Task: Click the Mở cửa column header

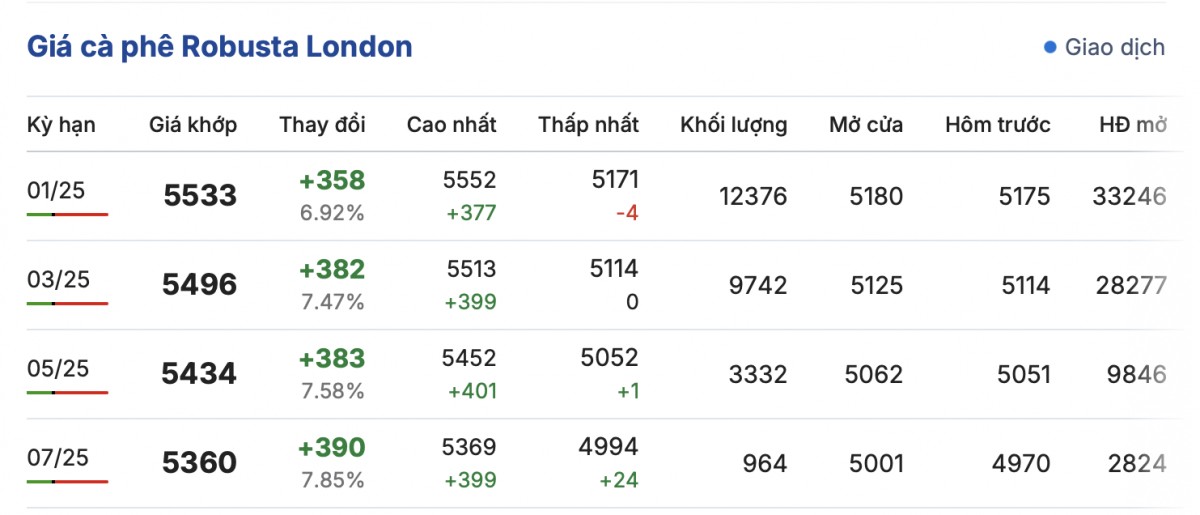Action: pyautogui.click(x=865, y=125)
